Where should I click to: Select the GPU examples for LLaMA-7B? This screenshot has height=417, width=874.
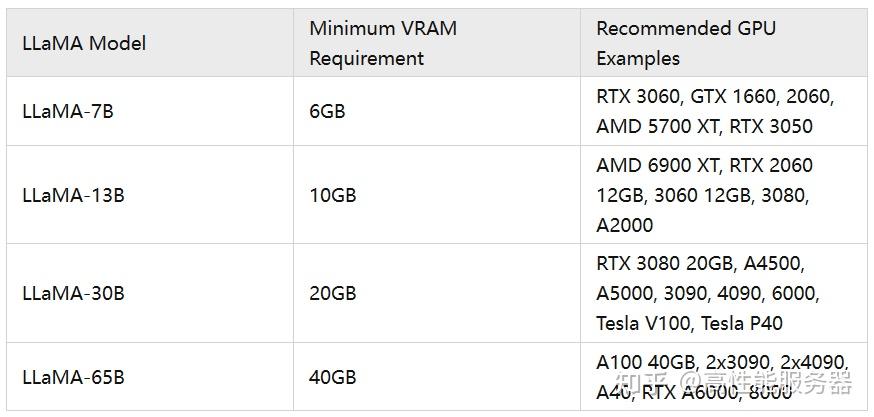coord(715,111)
